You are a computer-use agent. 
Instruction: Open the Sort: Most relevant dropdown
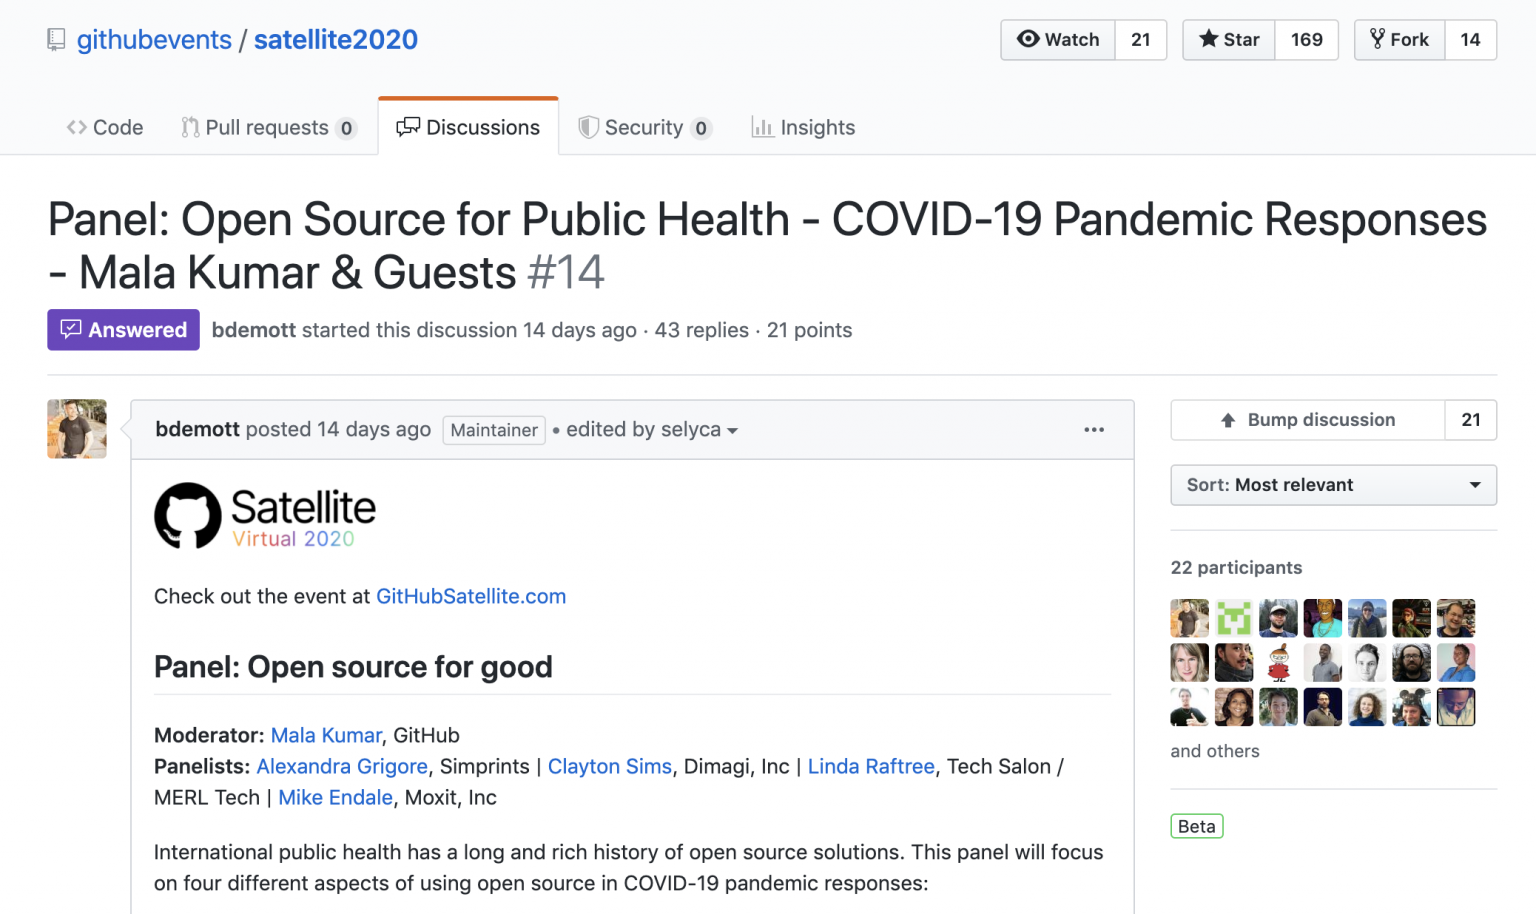tap(1333, 485)
